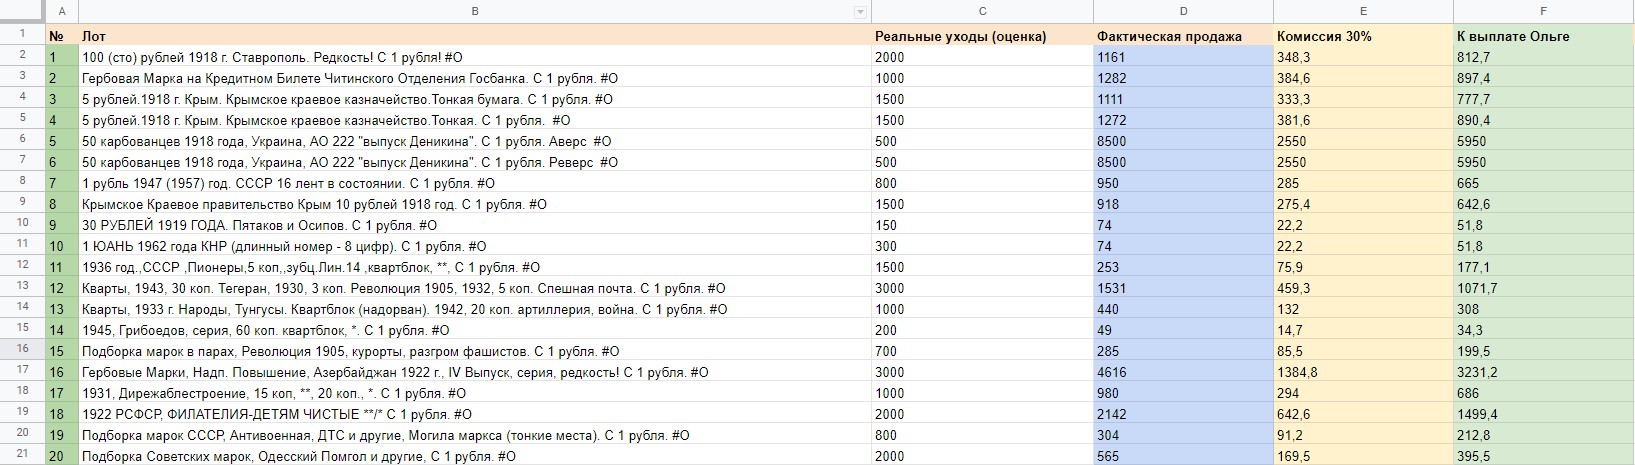The width and height of the screenshot is (1635, 465).
Task: Click payout value 1071,7
Action: 1544,288
